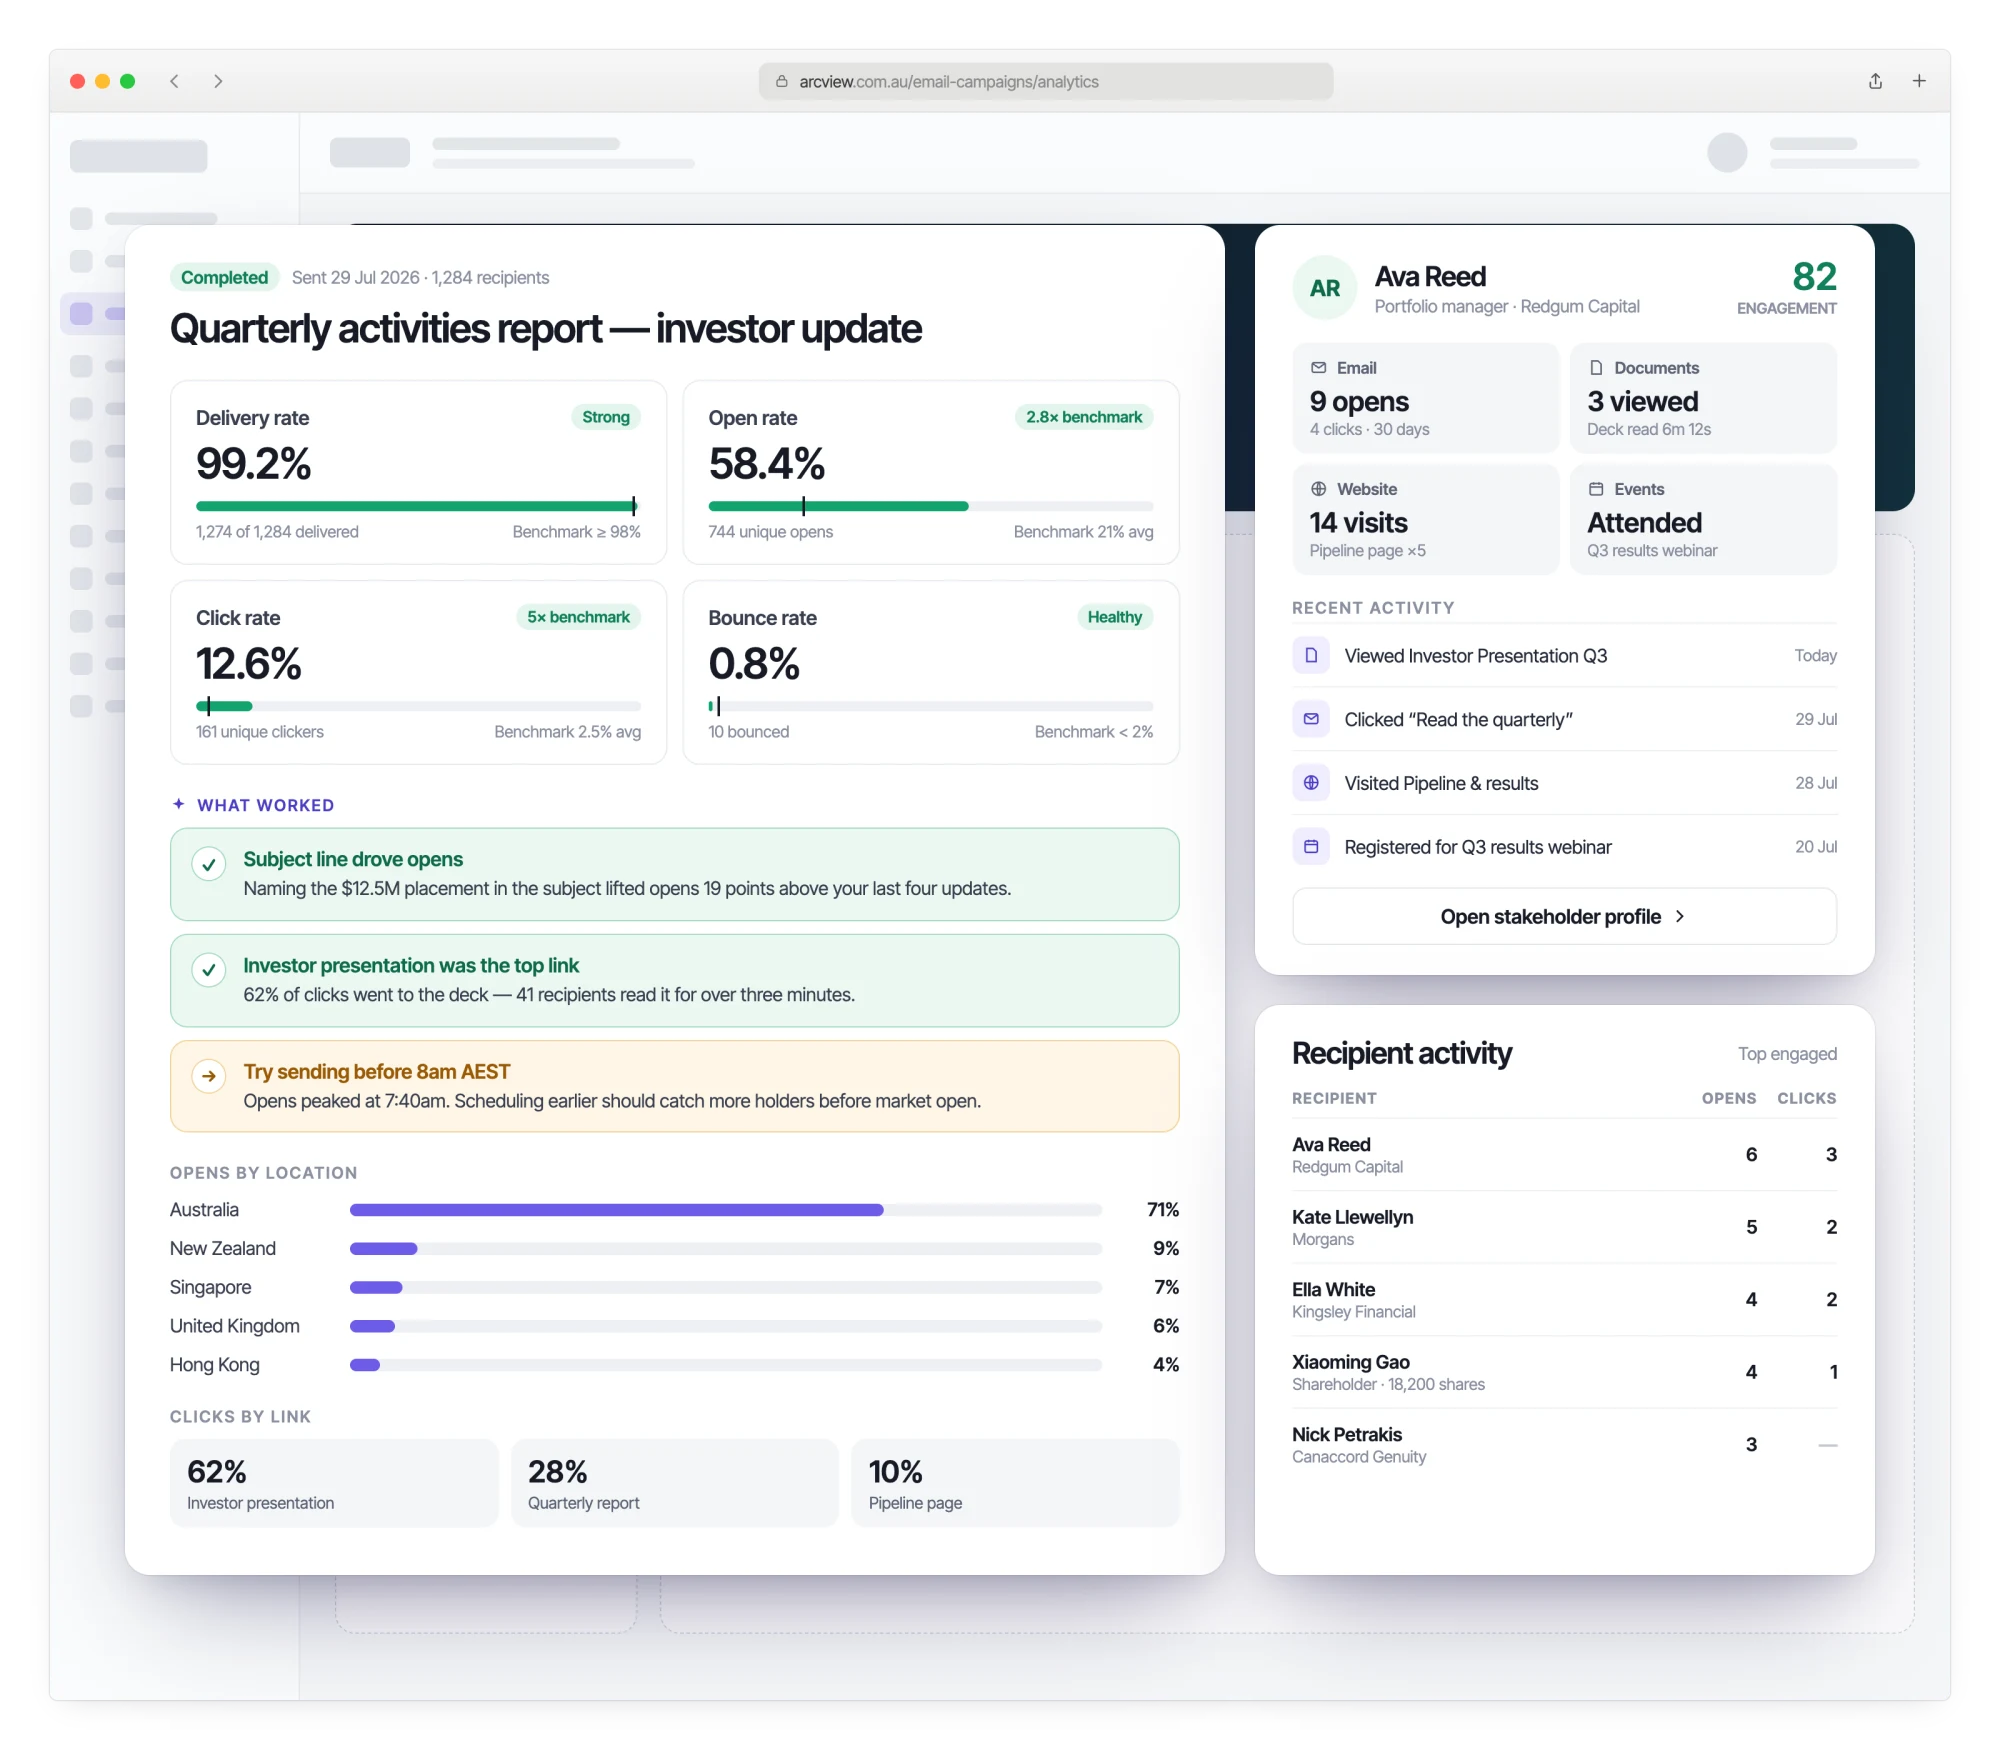The image size is (2000, 1750).
Task: Open a new tab with plus icon
Action: point(1919,81)
